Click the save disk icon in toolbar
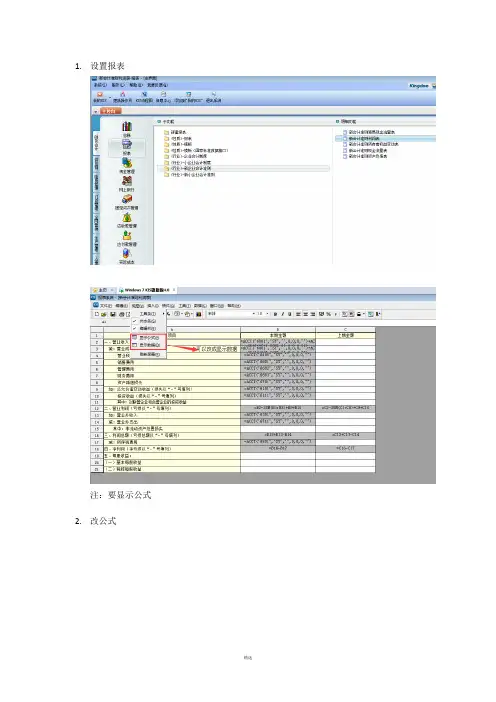The width and height of the screenshot is (496, 702). [x=113, y=314]
